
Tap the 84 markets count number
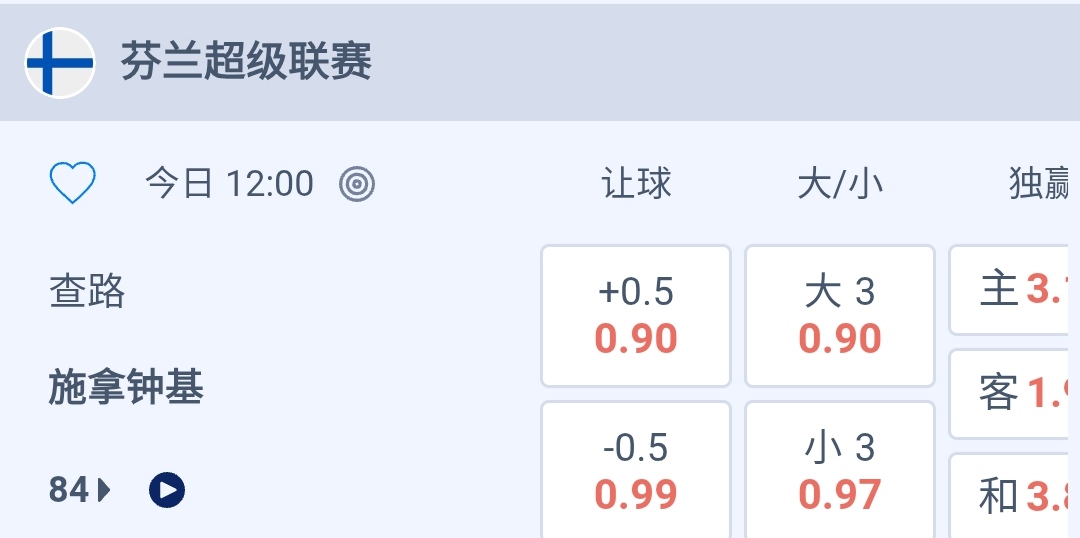pos(69,489)
